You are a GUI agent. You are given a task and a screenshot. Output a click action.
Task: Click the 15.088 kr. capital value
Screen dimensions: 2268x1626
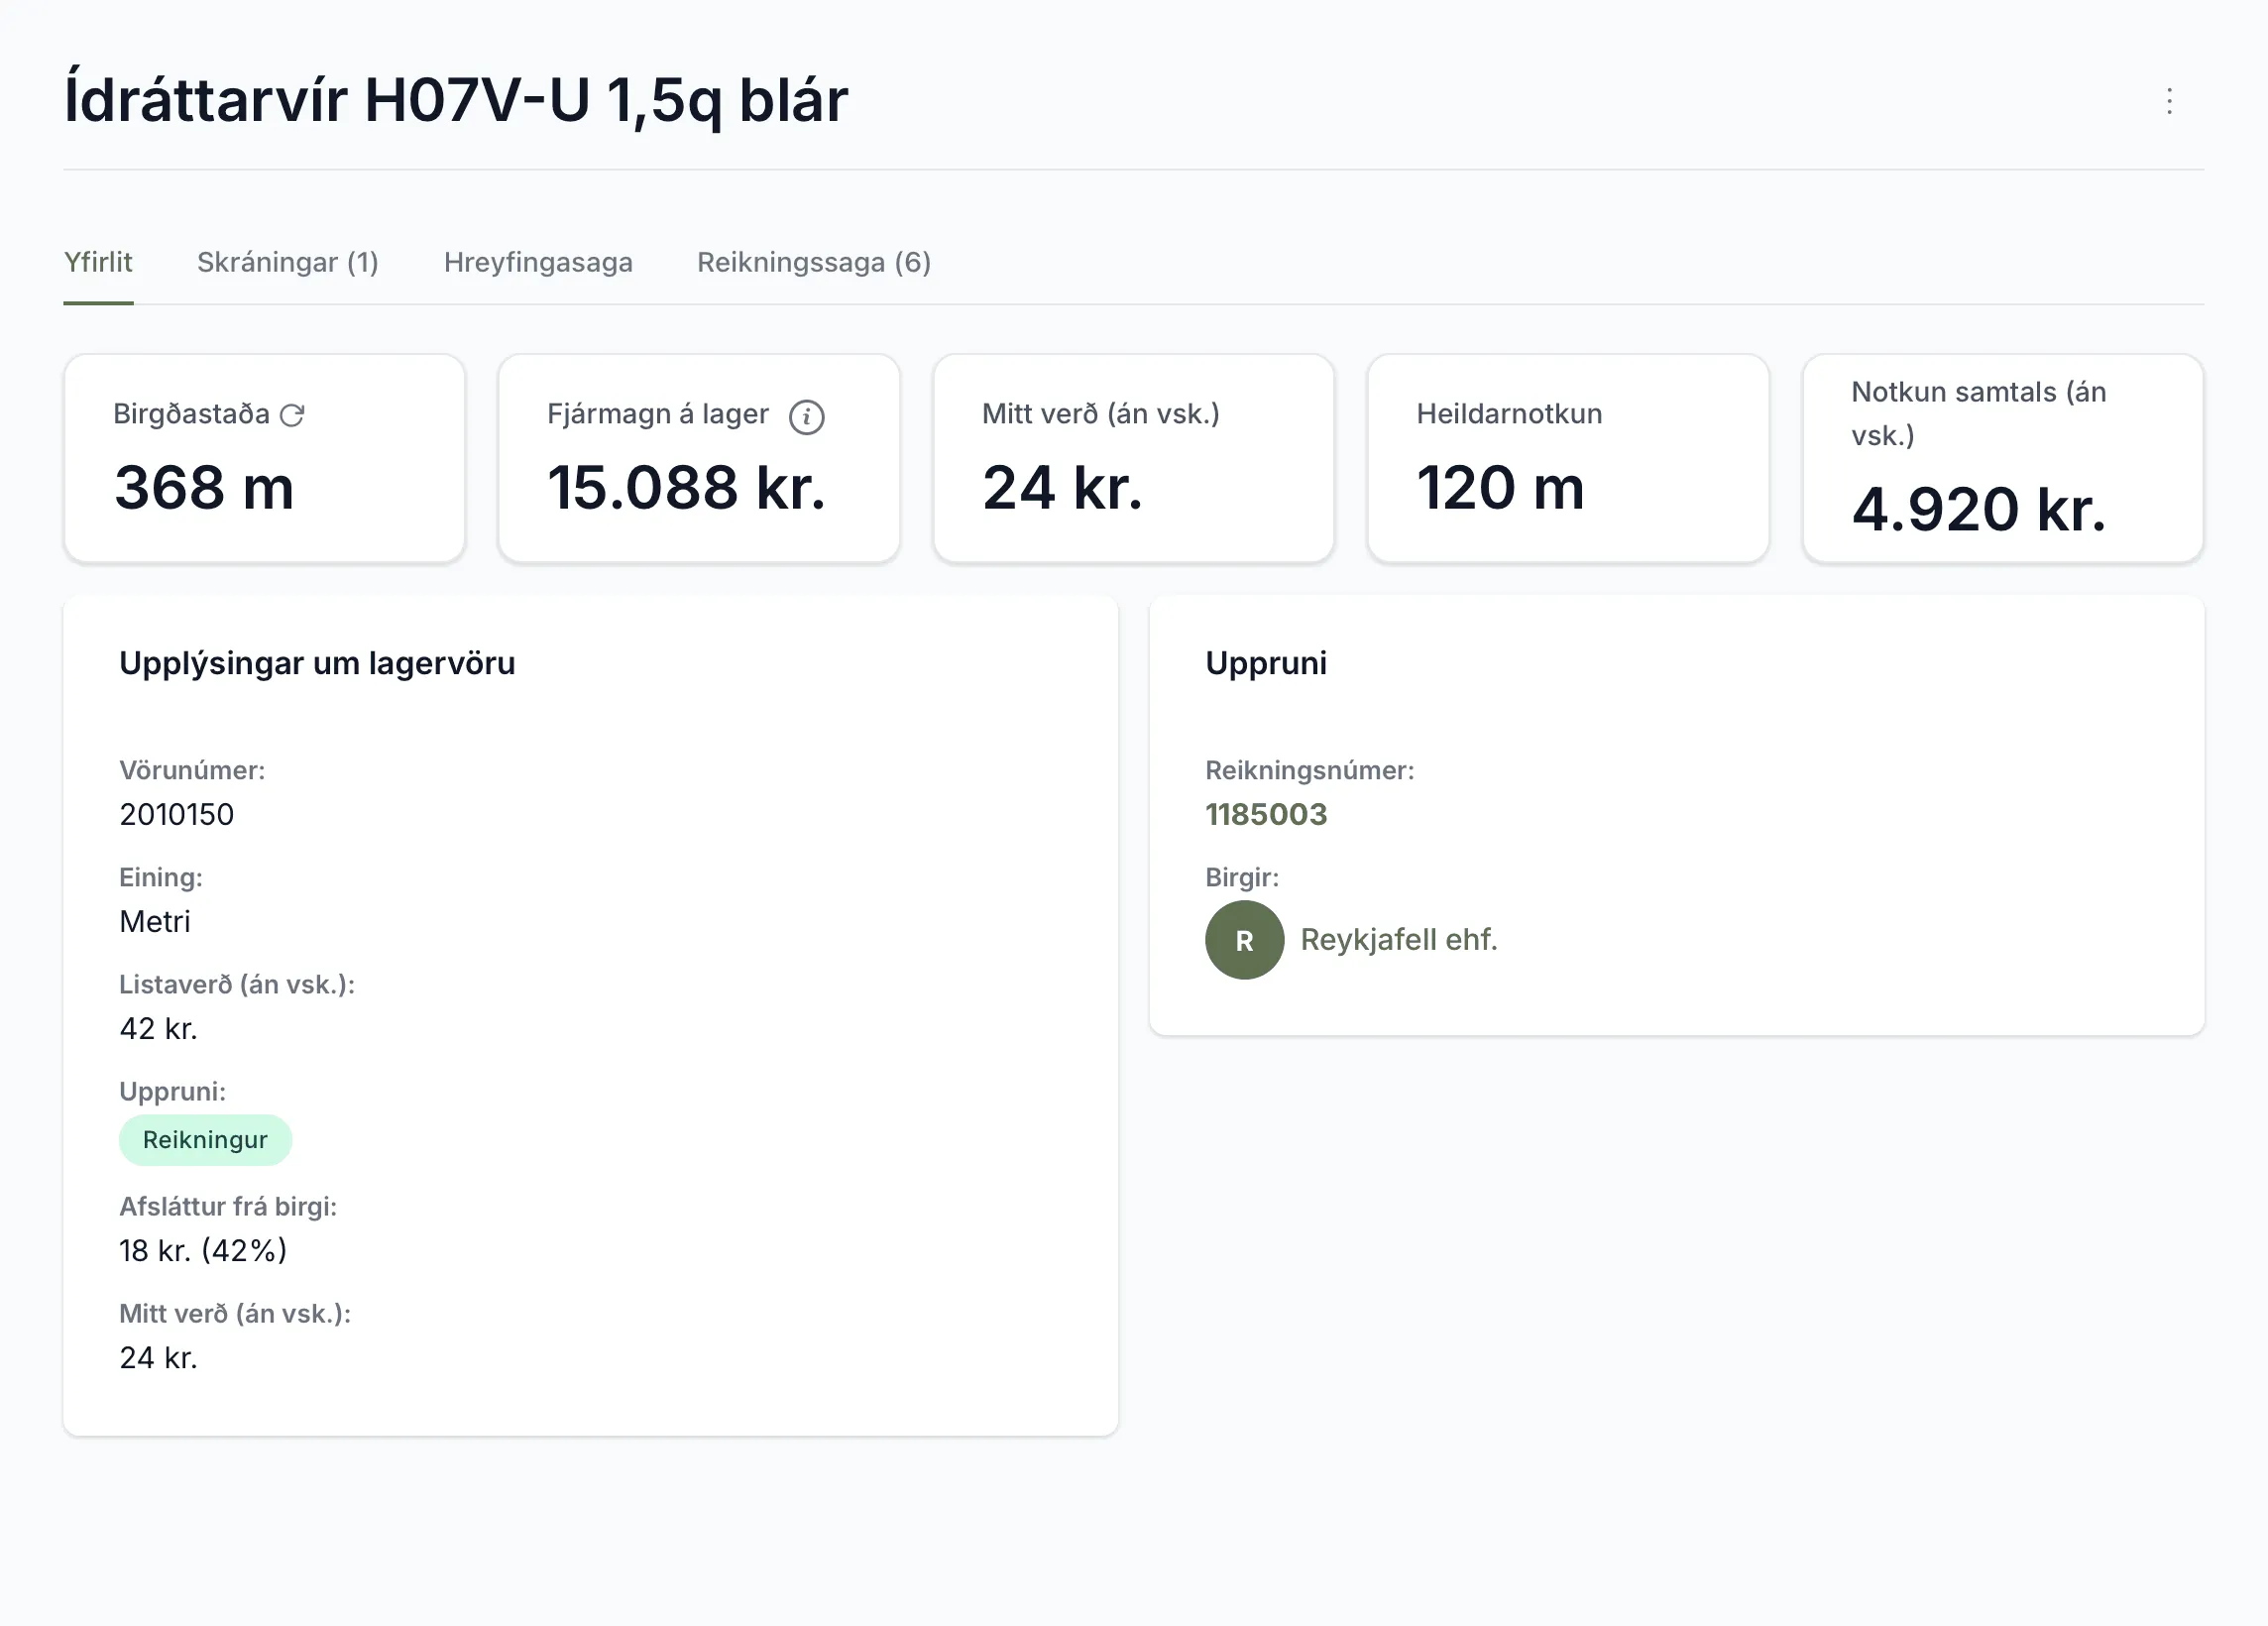pos(687,488)
